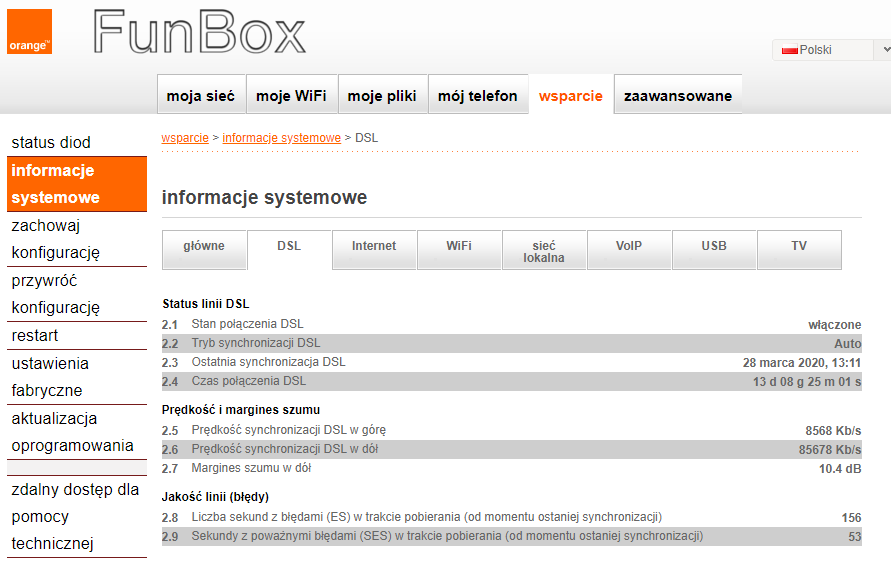Open aktualizacja oprogramowania sidebar item
This screenshot has width=891, height=569.
tap(72, 432)
